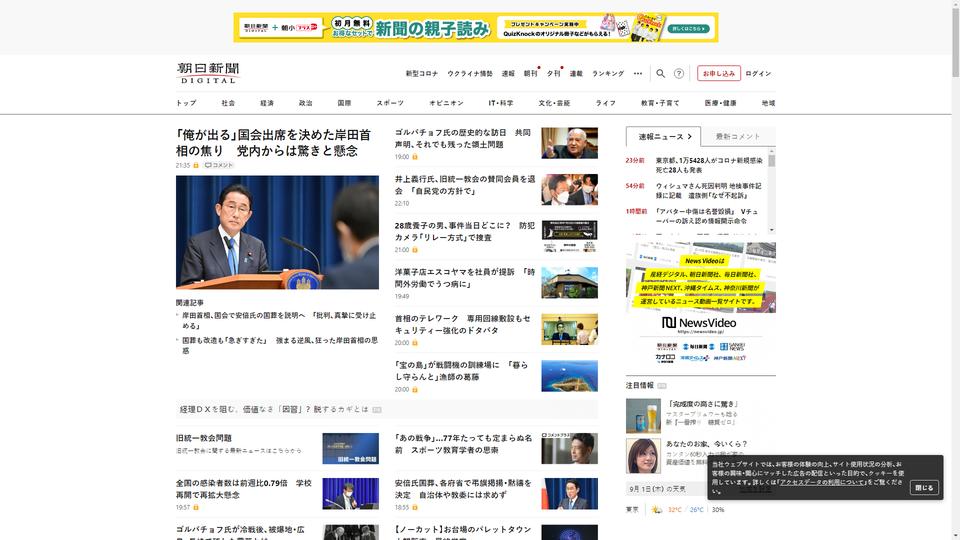The height and width of the screenshot is (540, 960).
Task: Open related article 国葬も改造も「急ぎすぎた」
Action: point(280,345)
